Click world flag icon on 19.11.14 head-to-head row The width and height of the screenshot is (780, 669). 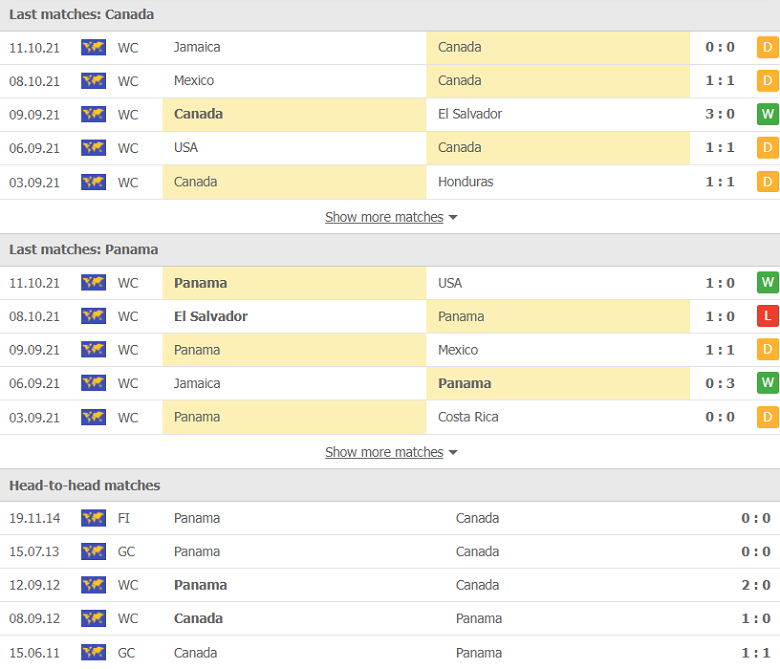pyautogui.click(x=93, y=518)
